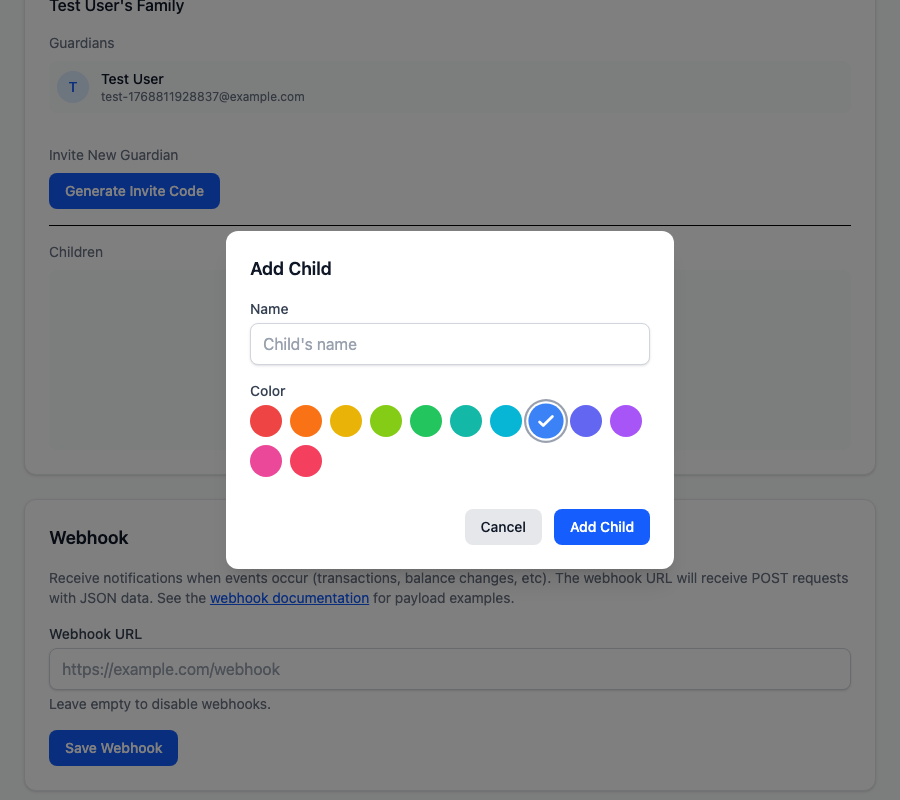Select the rose color swatch
Image resolution: width=900 pixels, height=800 pixels.
[x=306, y=461]
